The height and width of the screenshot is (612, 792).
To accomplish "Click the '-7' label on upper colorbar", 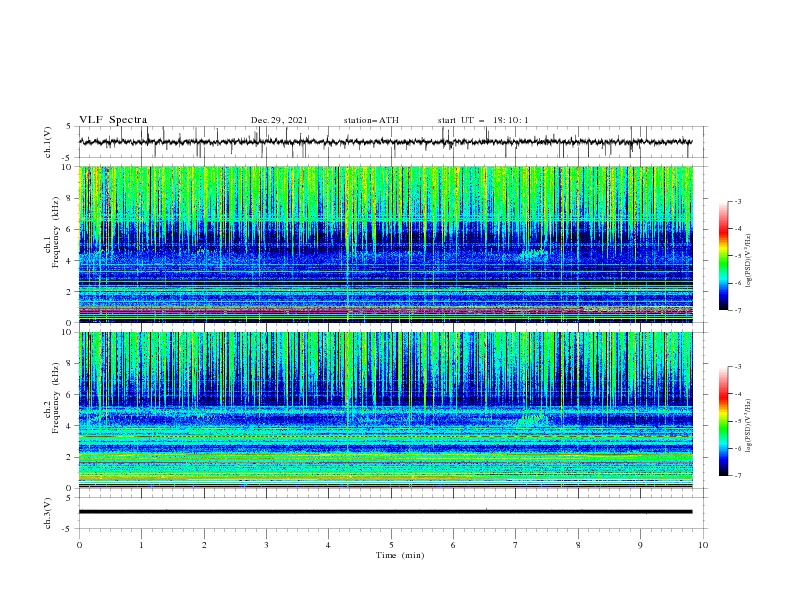I will click(x=737, y=310).
